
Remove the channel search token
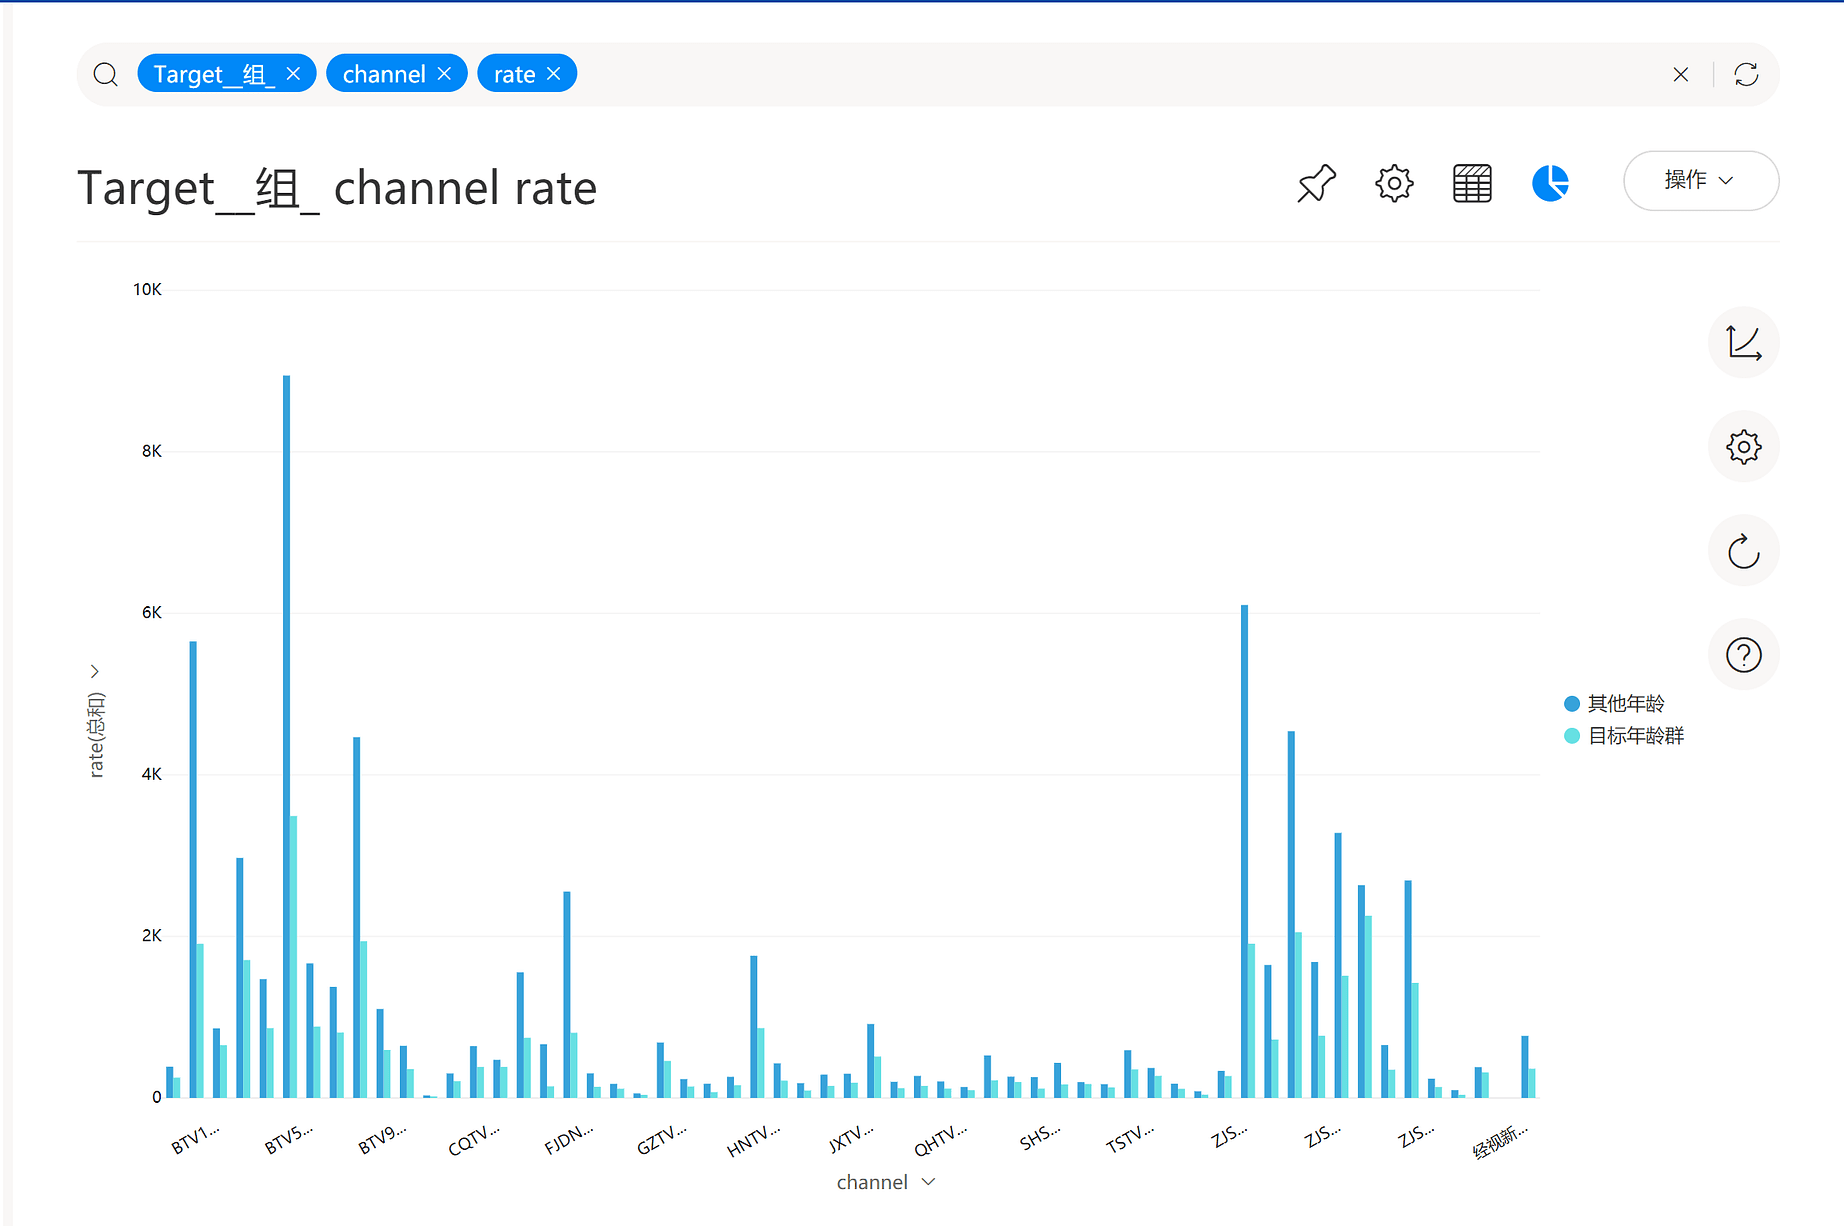tap(445, 74)
